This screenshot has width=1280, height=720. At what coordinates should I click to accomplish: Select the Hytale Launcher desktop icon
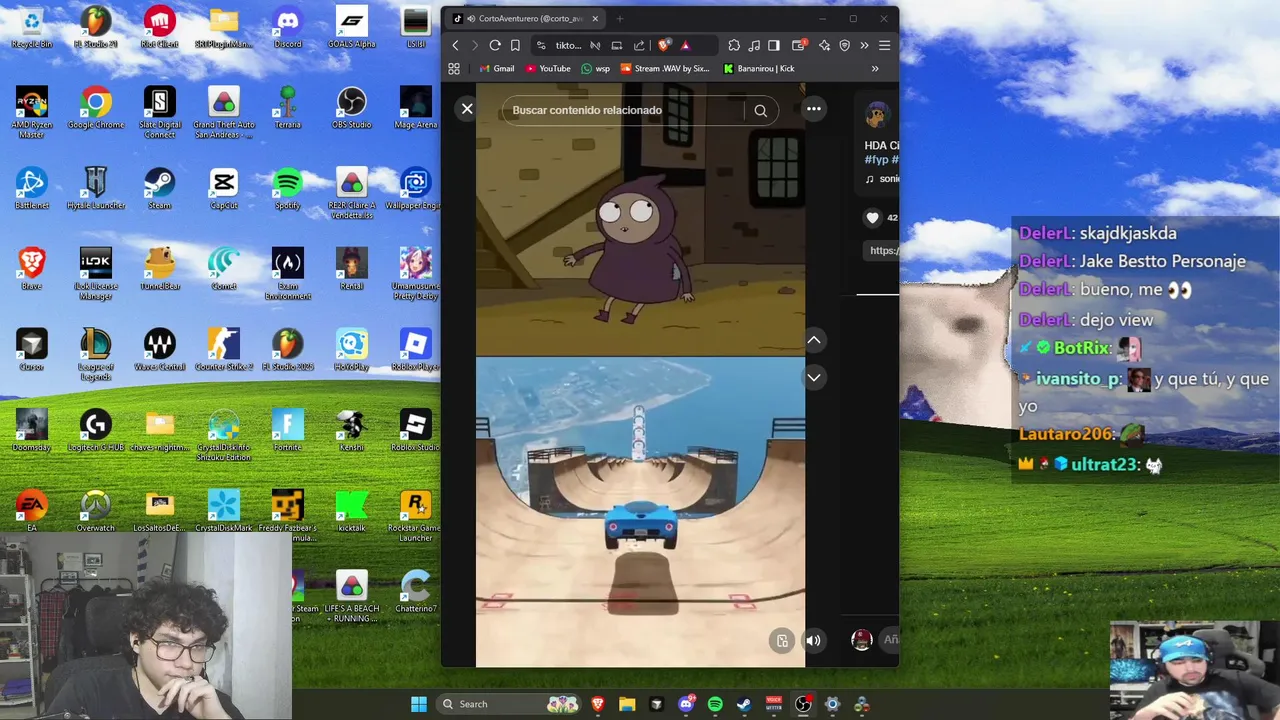[96, 188]
